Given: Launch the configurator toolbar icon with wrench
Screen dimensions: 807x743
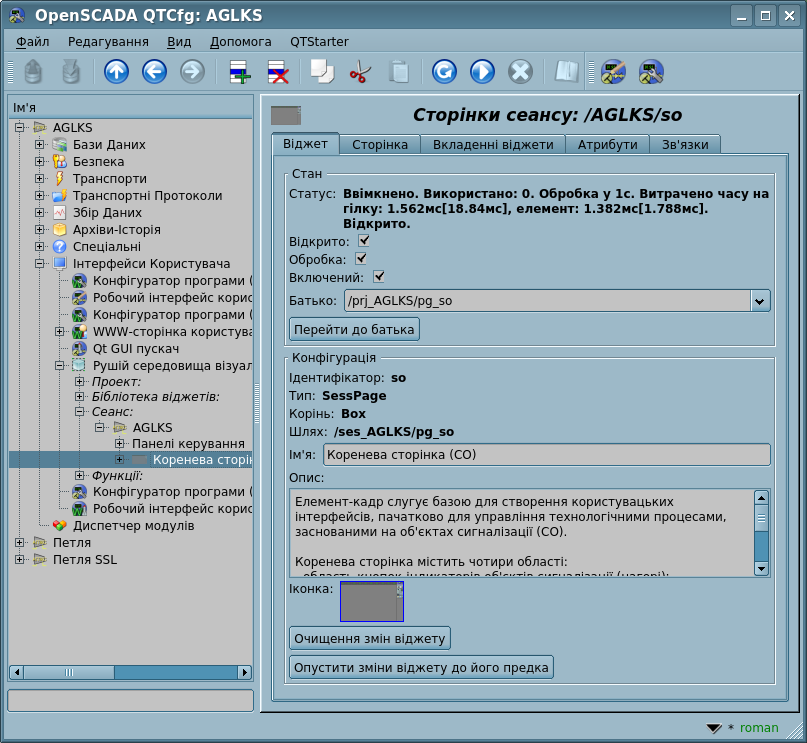Looking at the screenshot, I should [651, 72].
